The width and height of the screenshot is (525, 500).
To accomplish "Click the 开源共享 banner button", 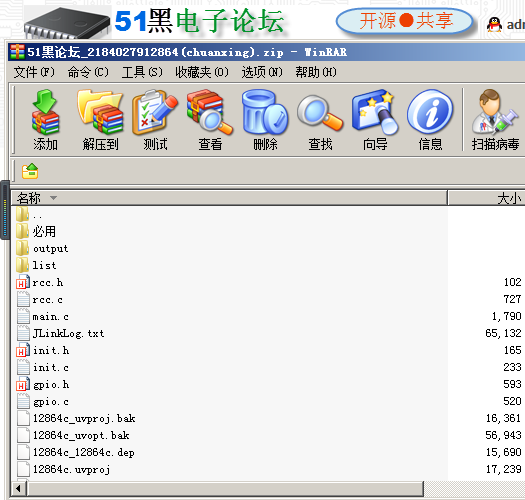I will coord(404,21).
